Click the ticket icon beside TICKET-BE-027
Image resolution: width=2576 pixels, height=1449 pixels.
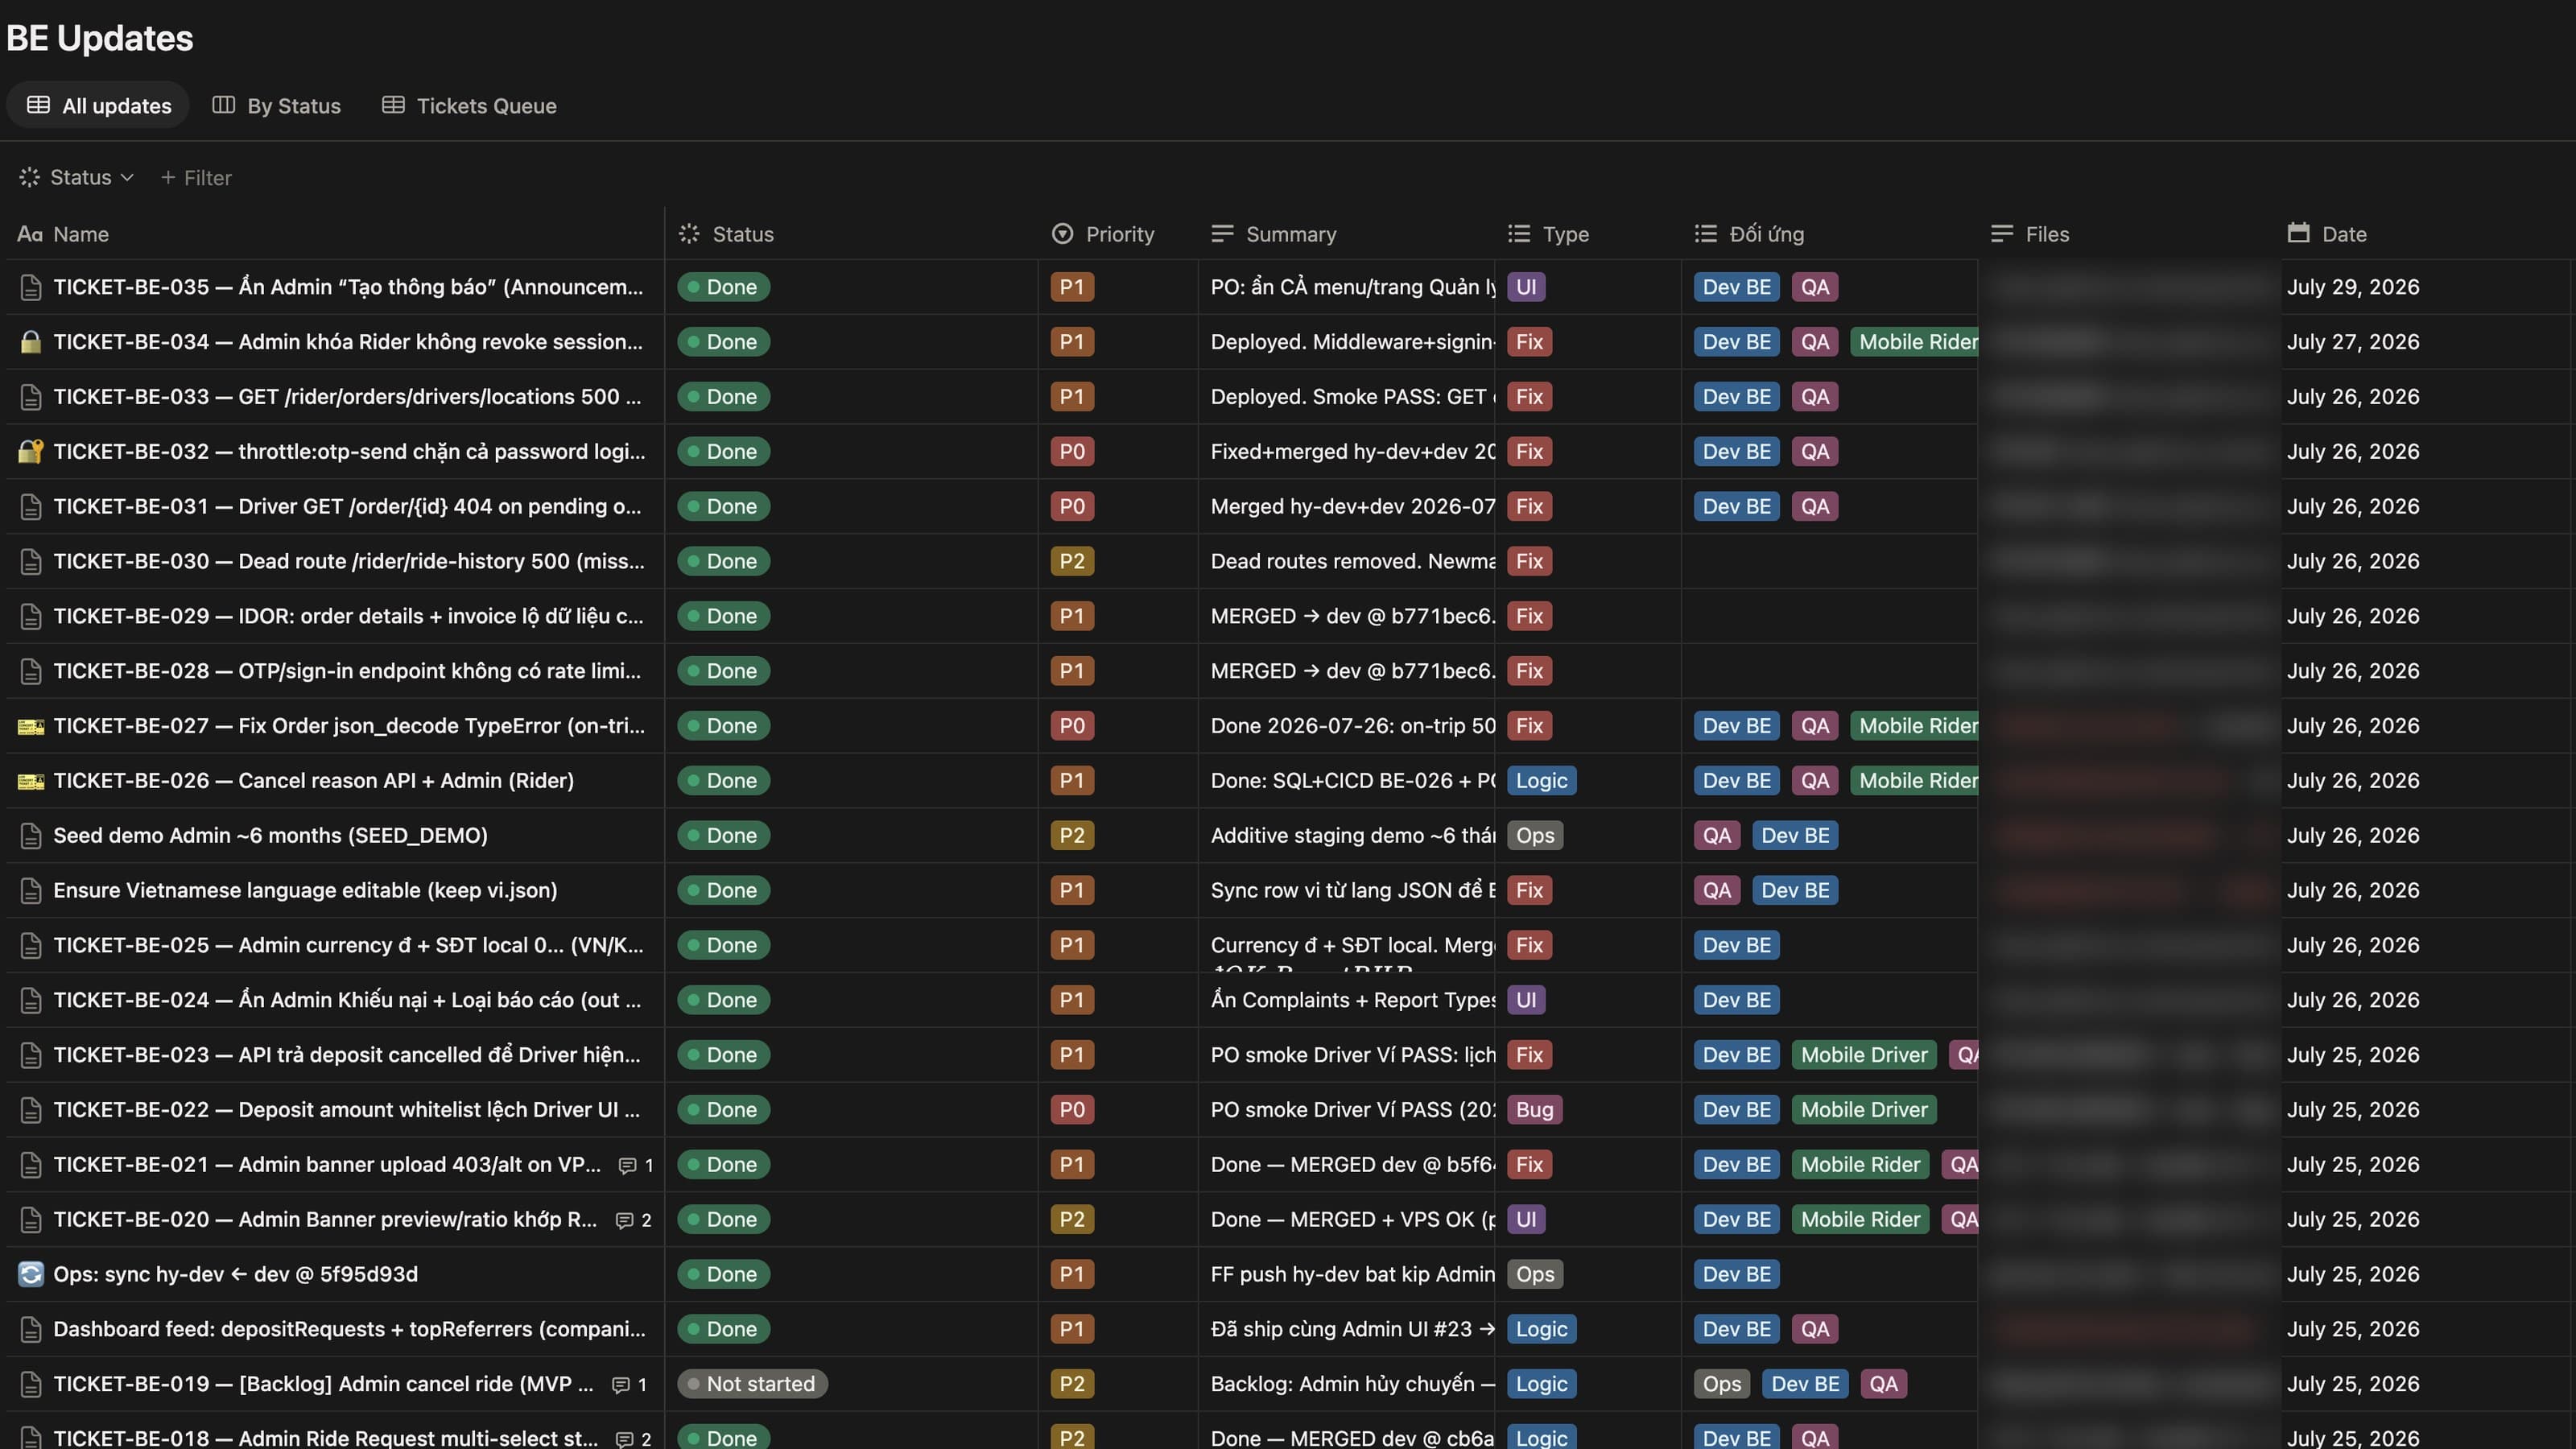[31, 726]
